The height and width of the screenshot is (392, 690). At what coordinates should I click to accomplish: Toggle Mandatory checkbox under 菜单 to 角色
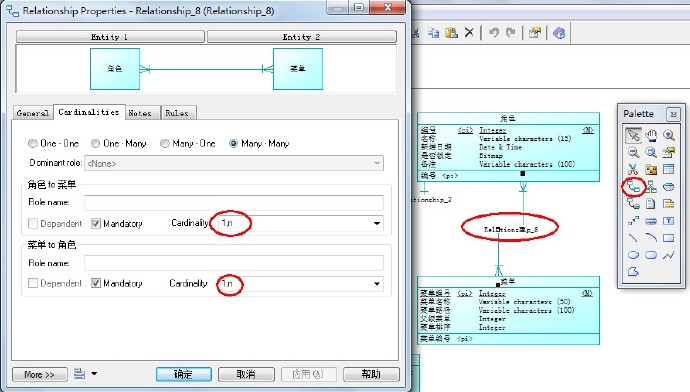(95, 283)
